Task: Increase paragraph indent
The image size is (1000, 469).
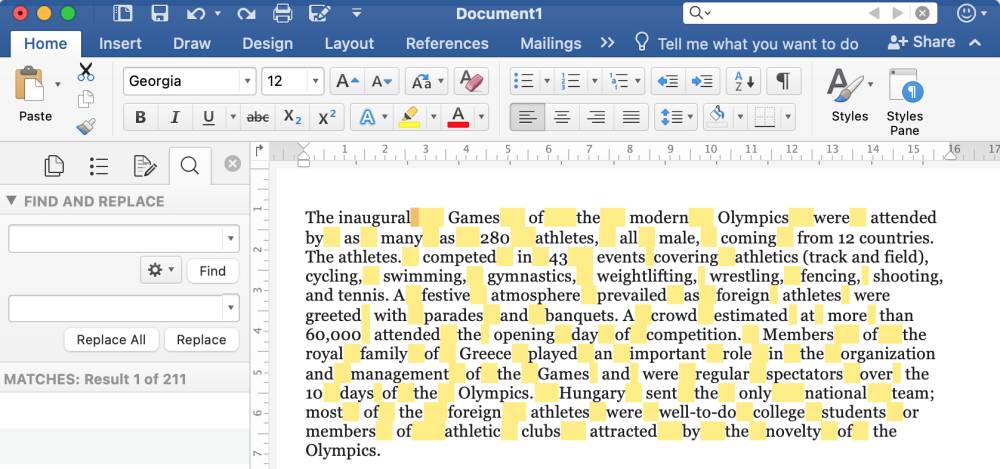Action: 702,81
